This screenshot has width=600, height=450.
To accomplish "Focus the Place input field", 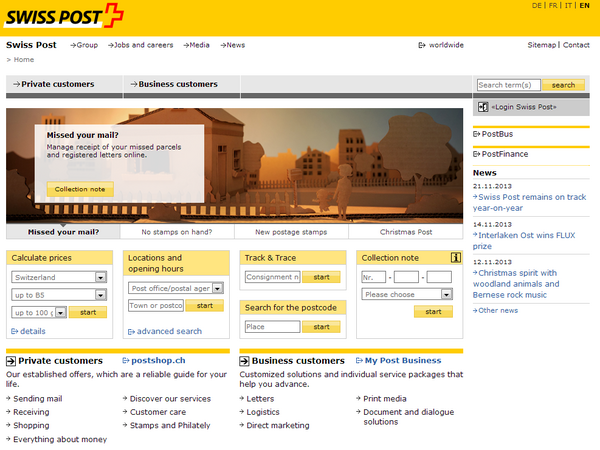I will pos(272,327).
